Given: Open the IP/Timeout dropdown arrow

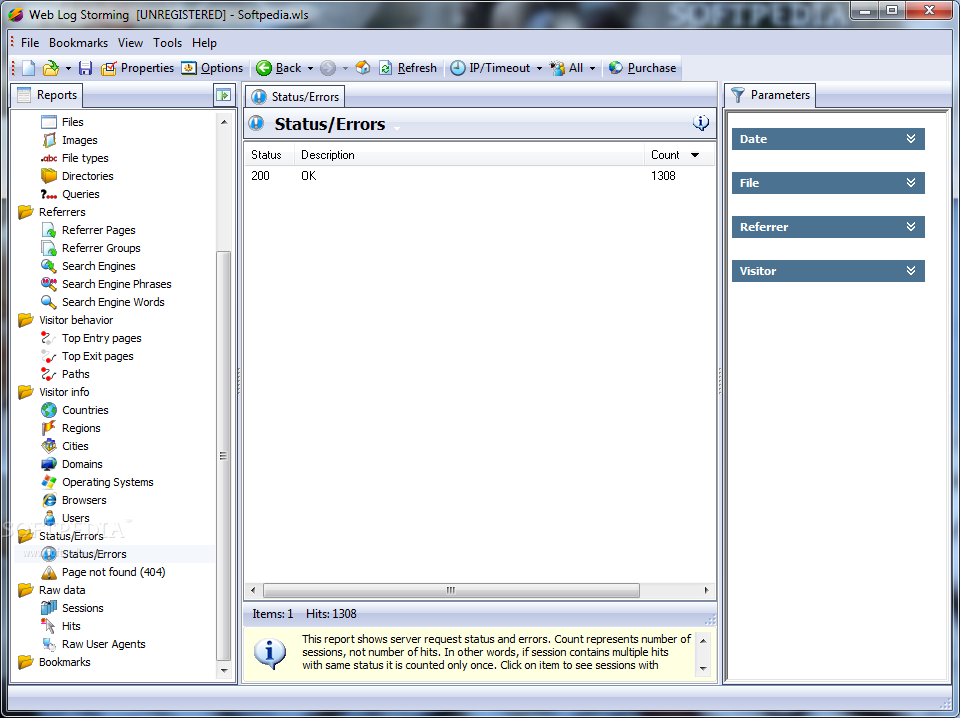Looking at the screenshot, I should pos(539,69).
